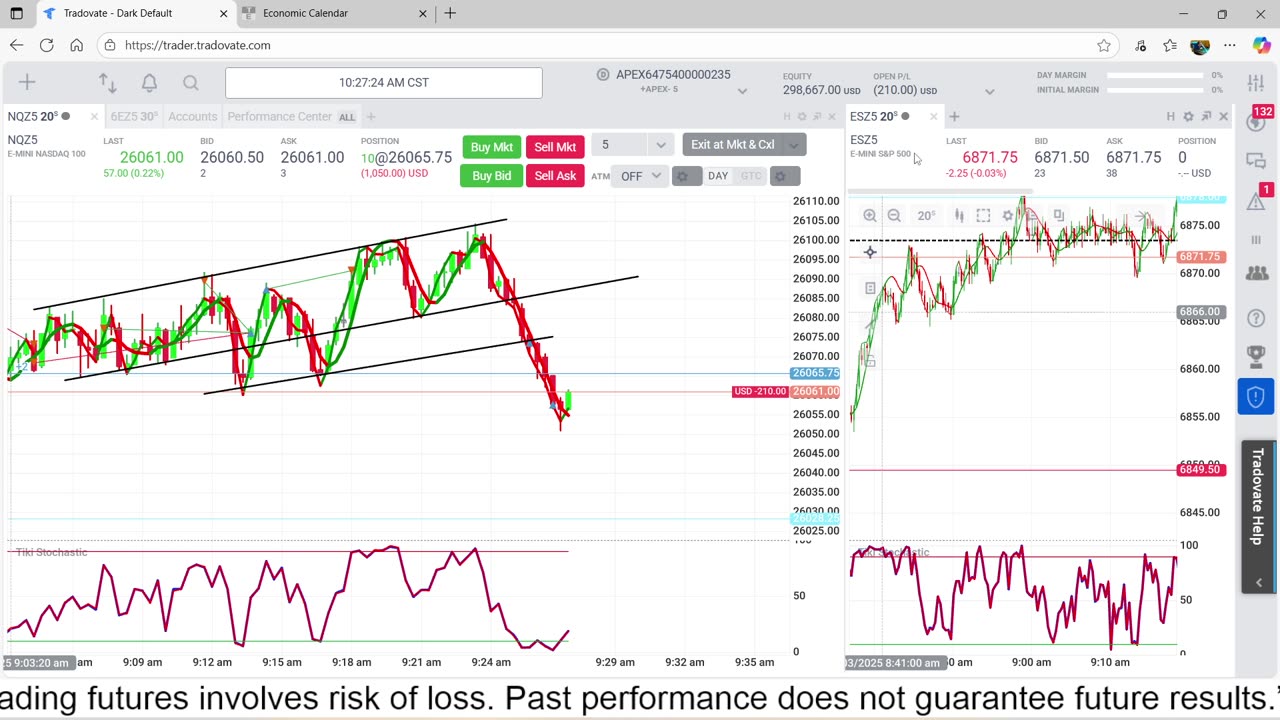Click the H icon in ESZ5 panel header
The height and width of the screenshot is (720, 1280).
[1170, 117]
